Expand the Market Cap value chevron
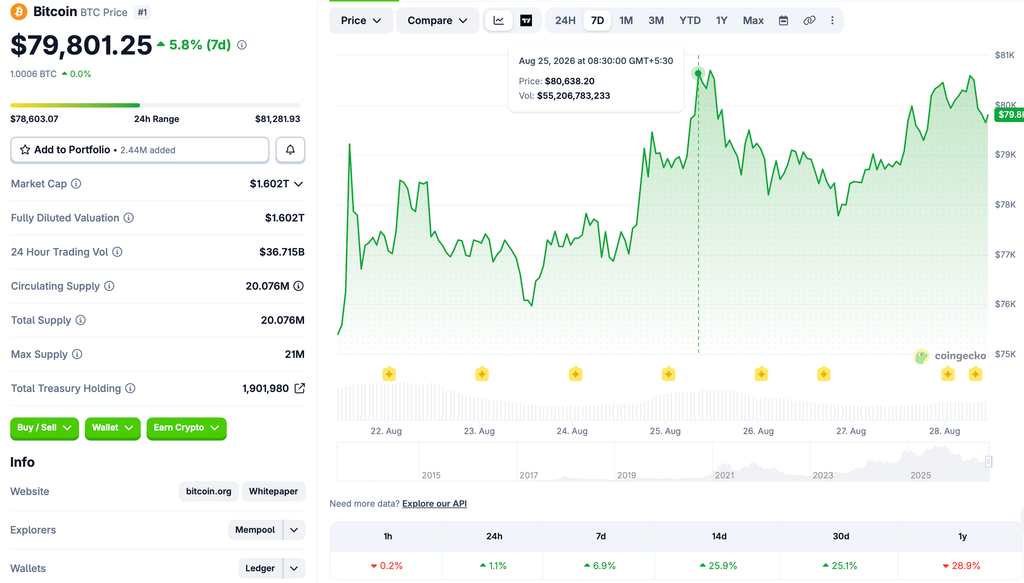1024x583 pixels. tap(298, 184)
